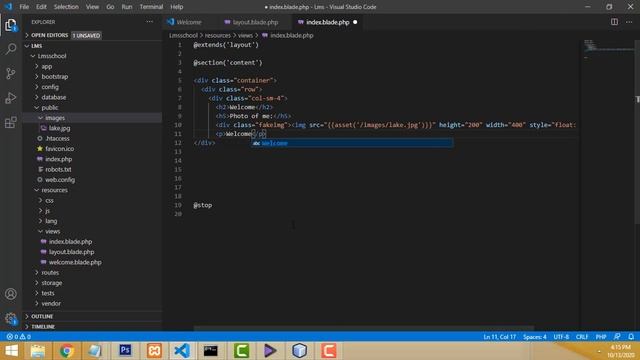Open lake.jpg in the file tree

pos(93,128)
